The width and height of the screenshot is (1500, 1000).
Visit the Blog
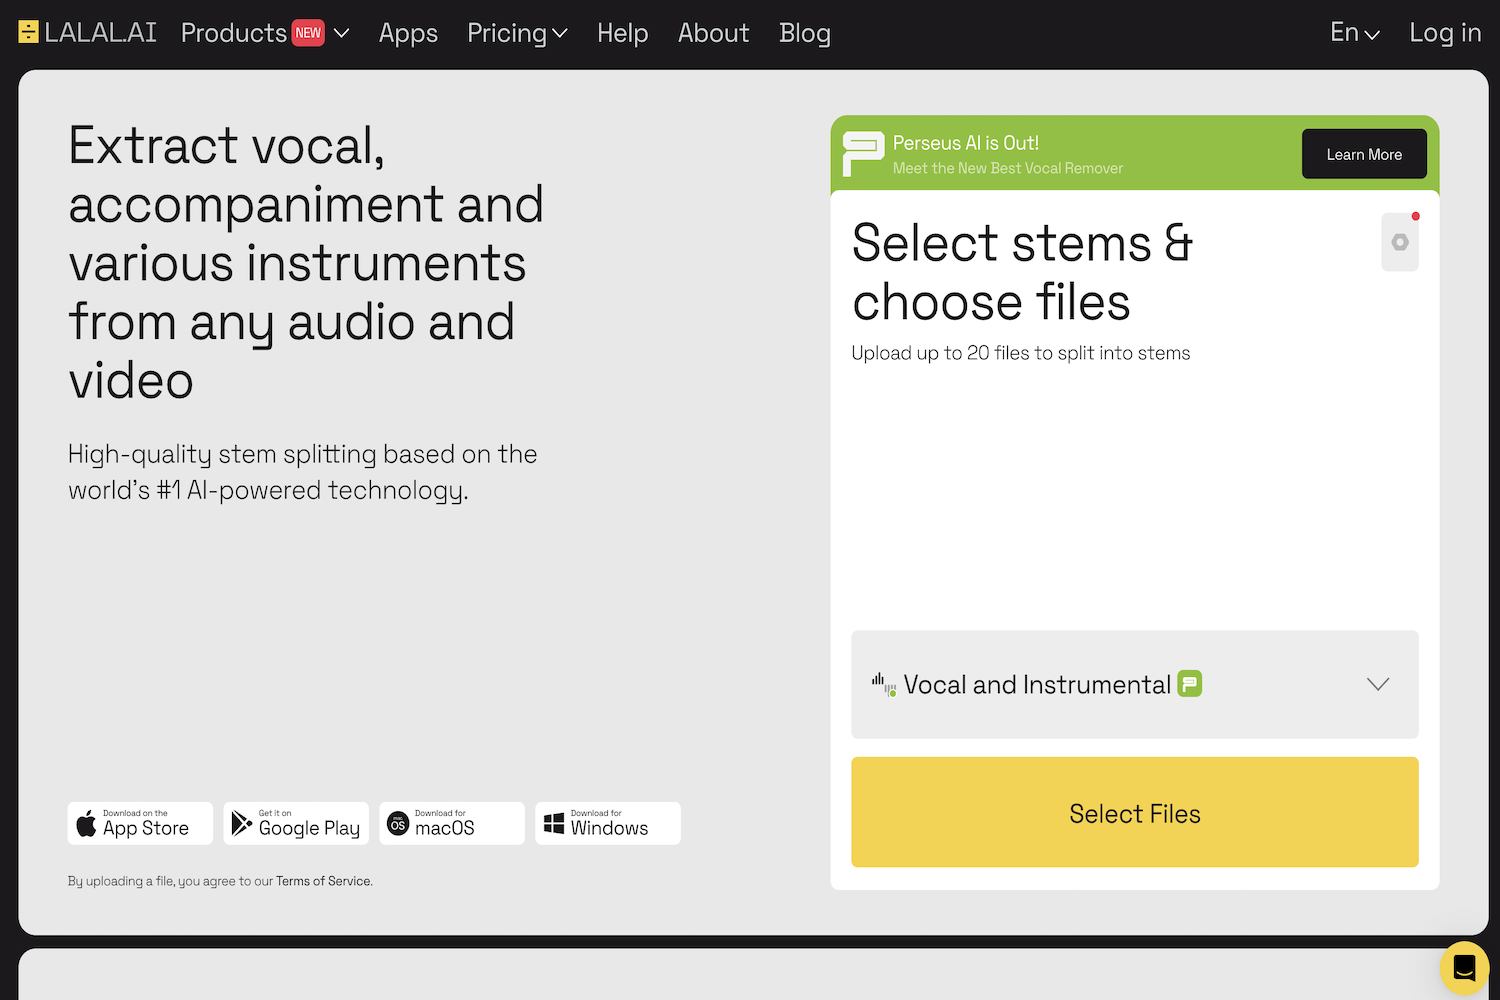[805, 33]
